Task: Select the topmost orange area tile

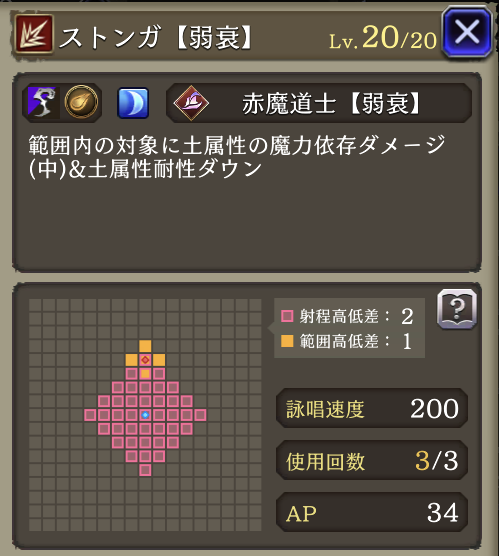Action: point(145,346)
